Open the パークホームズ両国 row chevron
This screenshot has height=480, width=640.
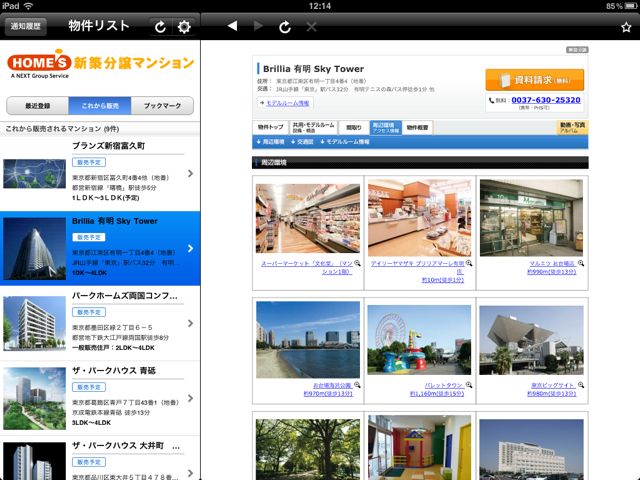(190, 323)
